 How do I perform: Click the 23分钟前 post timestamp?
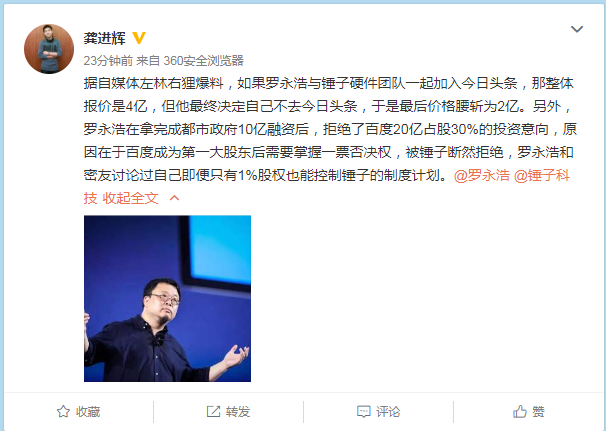pos(108,61)
